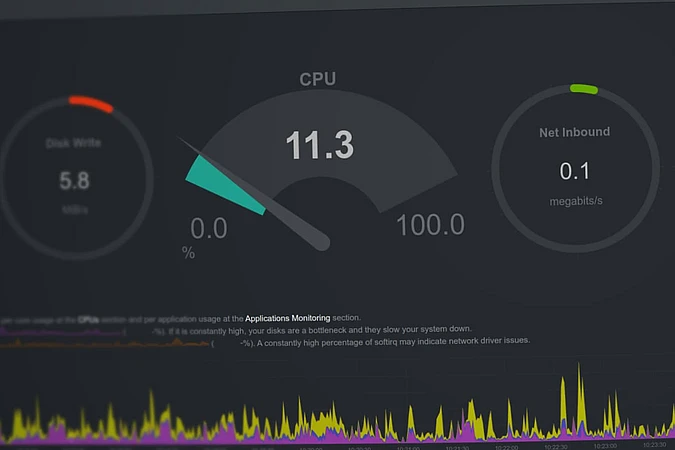675x450 pixels.
Task: Click the Net Inbound gauge label
Action: tap(574, 131)
